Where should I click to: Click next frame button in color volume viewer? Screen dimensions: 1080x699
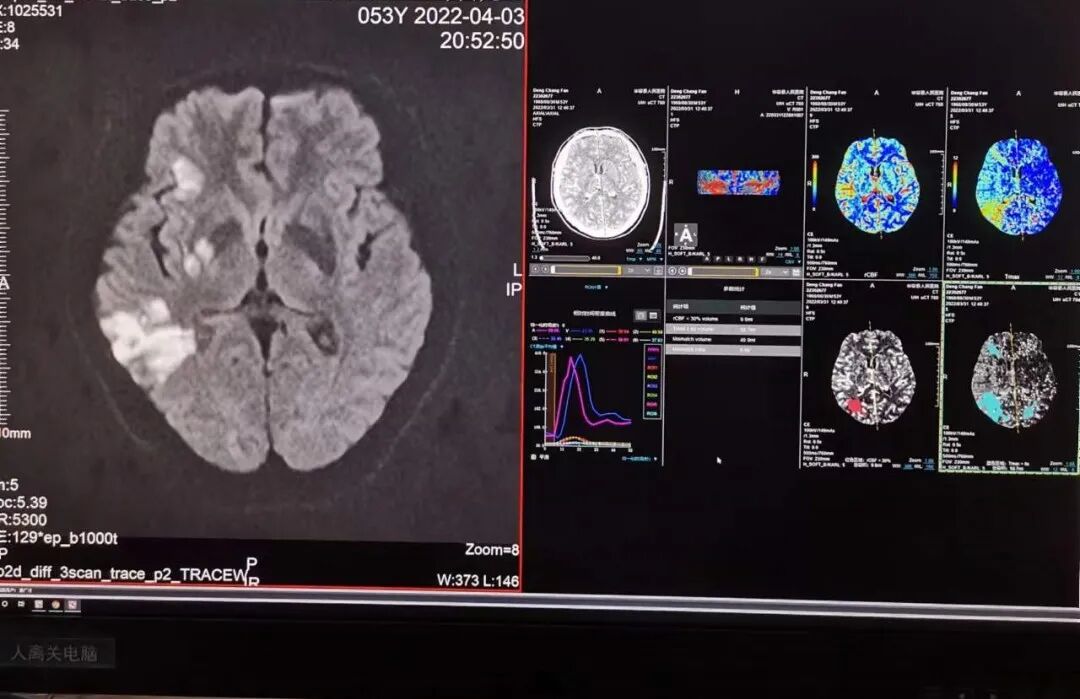(x=683, y=271)
